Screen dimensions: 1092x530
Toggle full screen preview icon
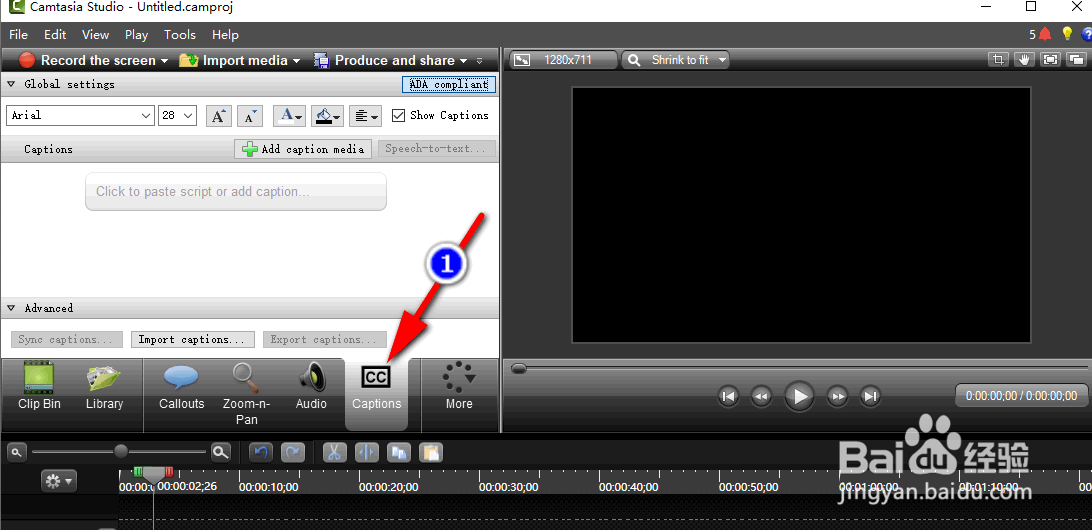(1050, 60)
